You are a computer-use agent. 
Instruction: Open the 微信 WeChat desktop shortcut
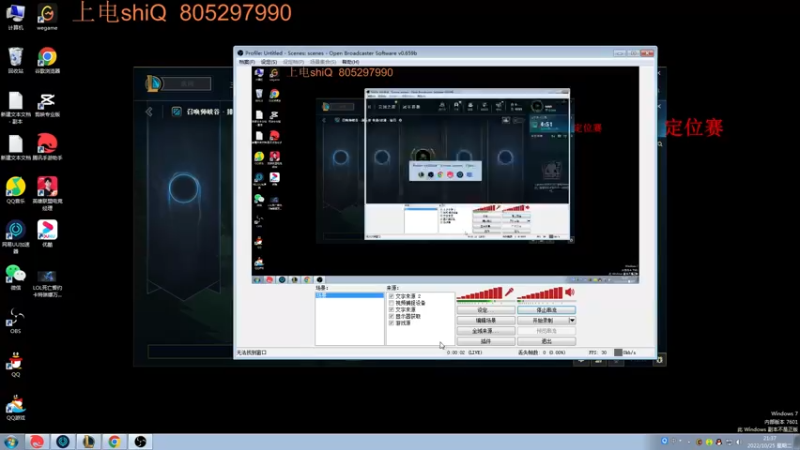(15, 277)
